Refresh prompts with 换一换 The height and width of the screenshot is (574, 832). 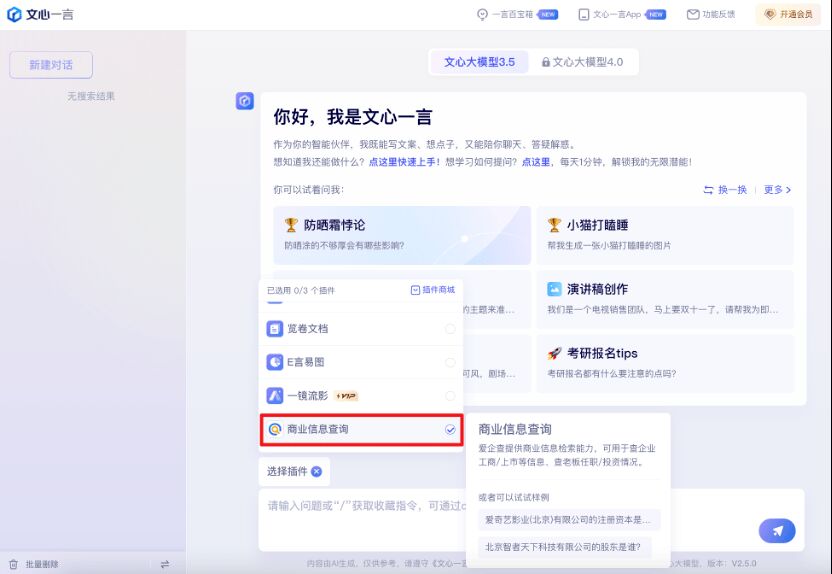pyautogui.click(x=725, y=189)
